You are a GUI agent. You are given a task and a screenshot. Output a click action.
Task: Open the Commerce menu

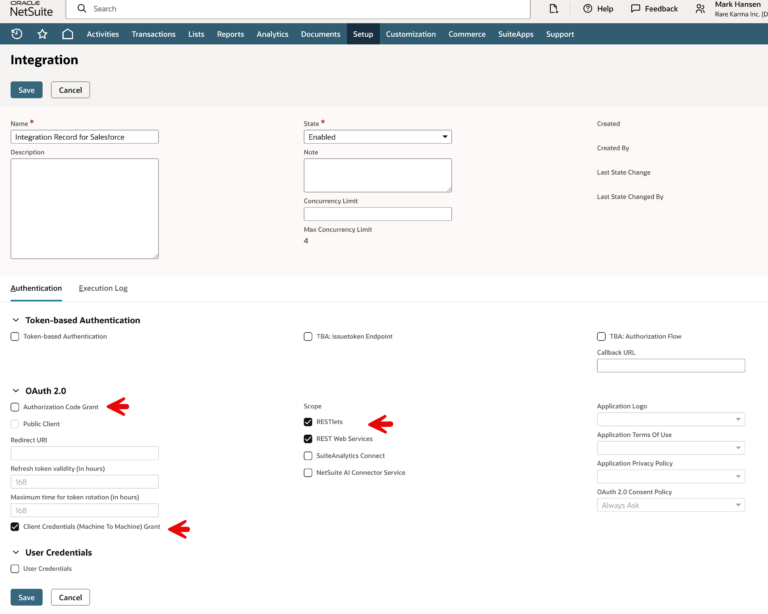coord(467,34)
